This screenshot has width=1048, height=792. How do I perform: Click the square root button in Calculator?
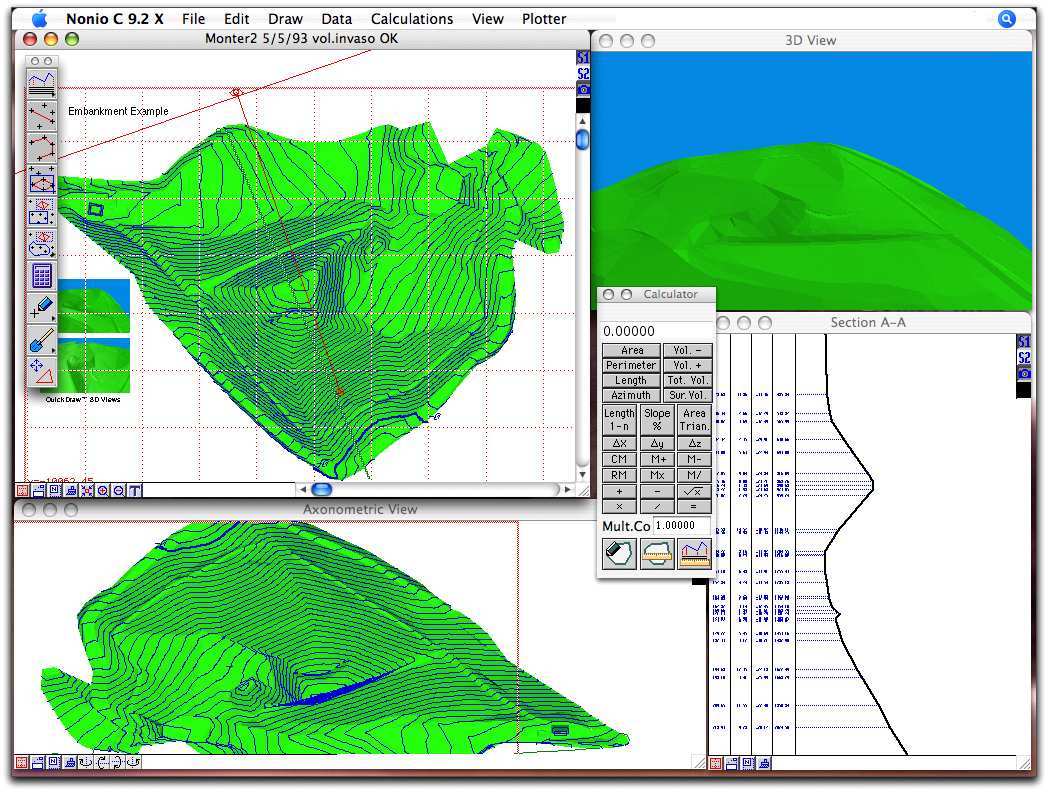point(695,491)
